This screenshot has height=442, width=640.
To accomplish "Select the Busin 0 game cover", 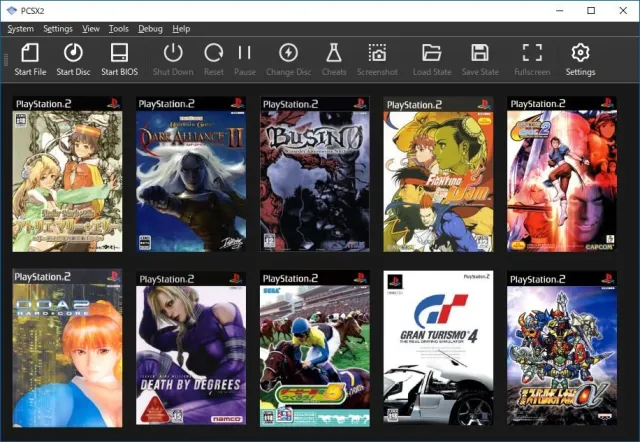I will click(x=315, y=174).
